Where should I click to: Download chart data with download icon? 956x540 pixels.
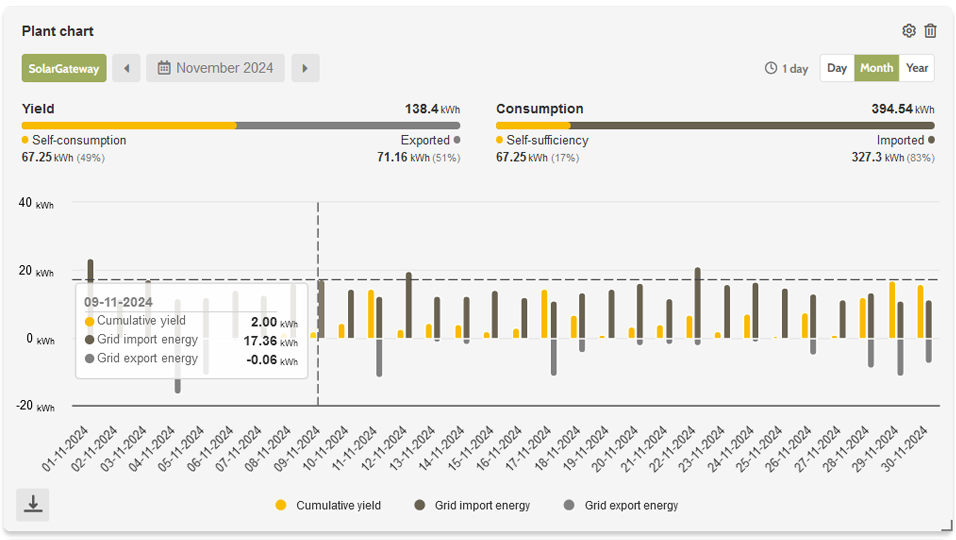coord(33,504)
